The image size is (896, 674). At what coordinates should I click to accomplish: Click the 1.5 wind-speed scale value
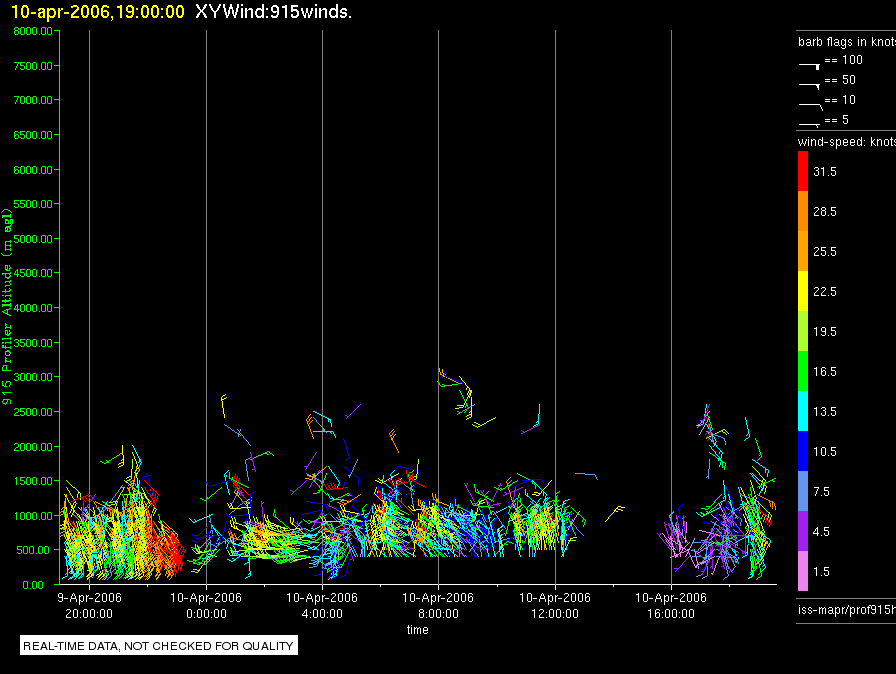click(x=821, y=571)
